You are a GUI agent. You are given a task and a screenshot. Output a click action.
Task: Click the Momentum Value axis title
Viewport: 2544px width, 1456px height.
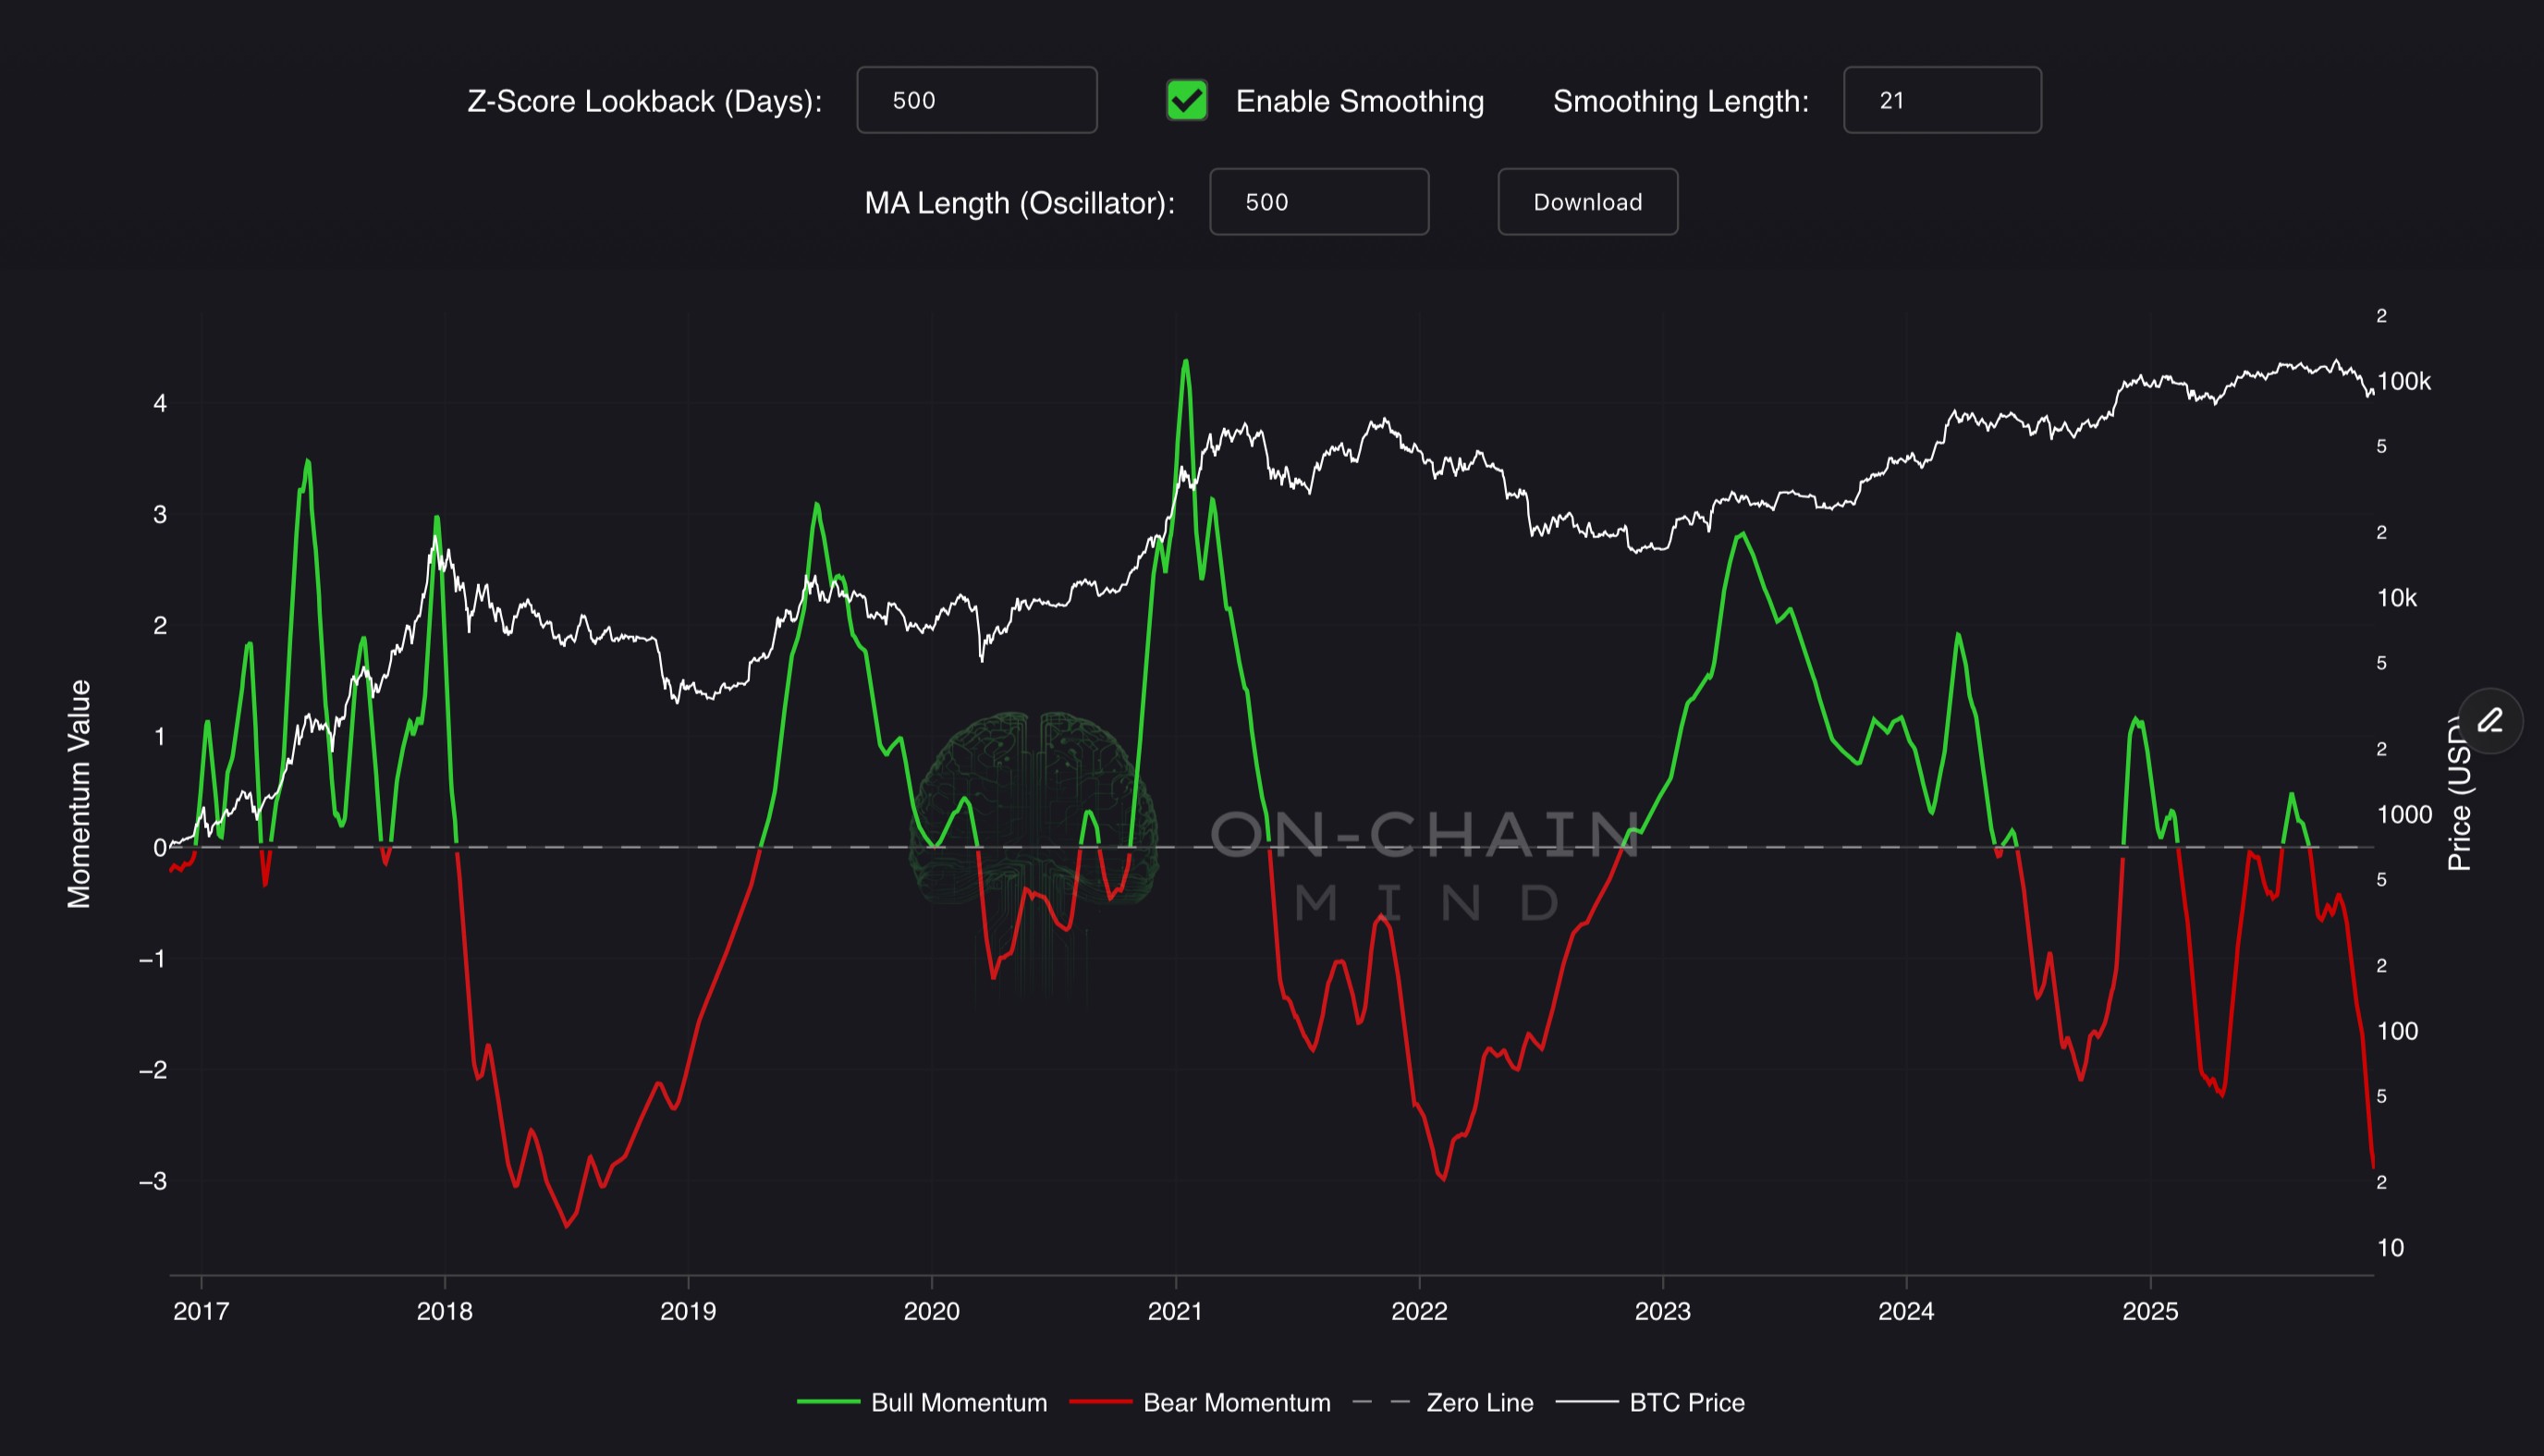(x=79, y=794)
